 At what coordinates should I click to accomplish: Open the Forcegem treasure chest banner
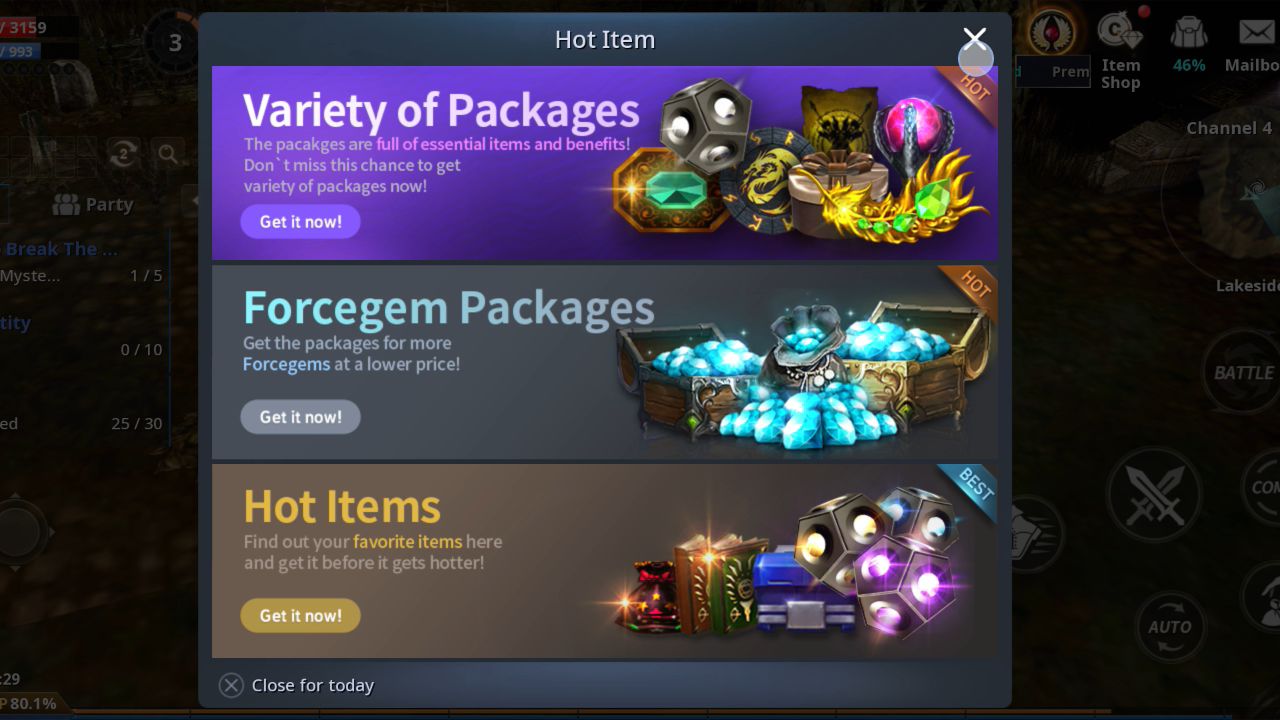point(604,362)
